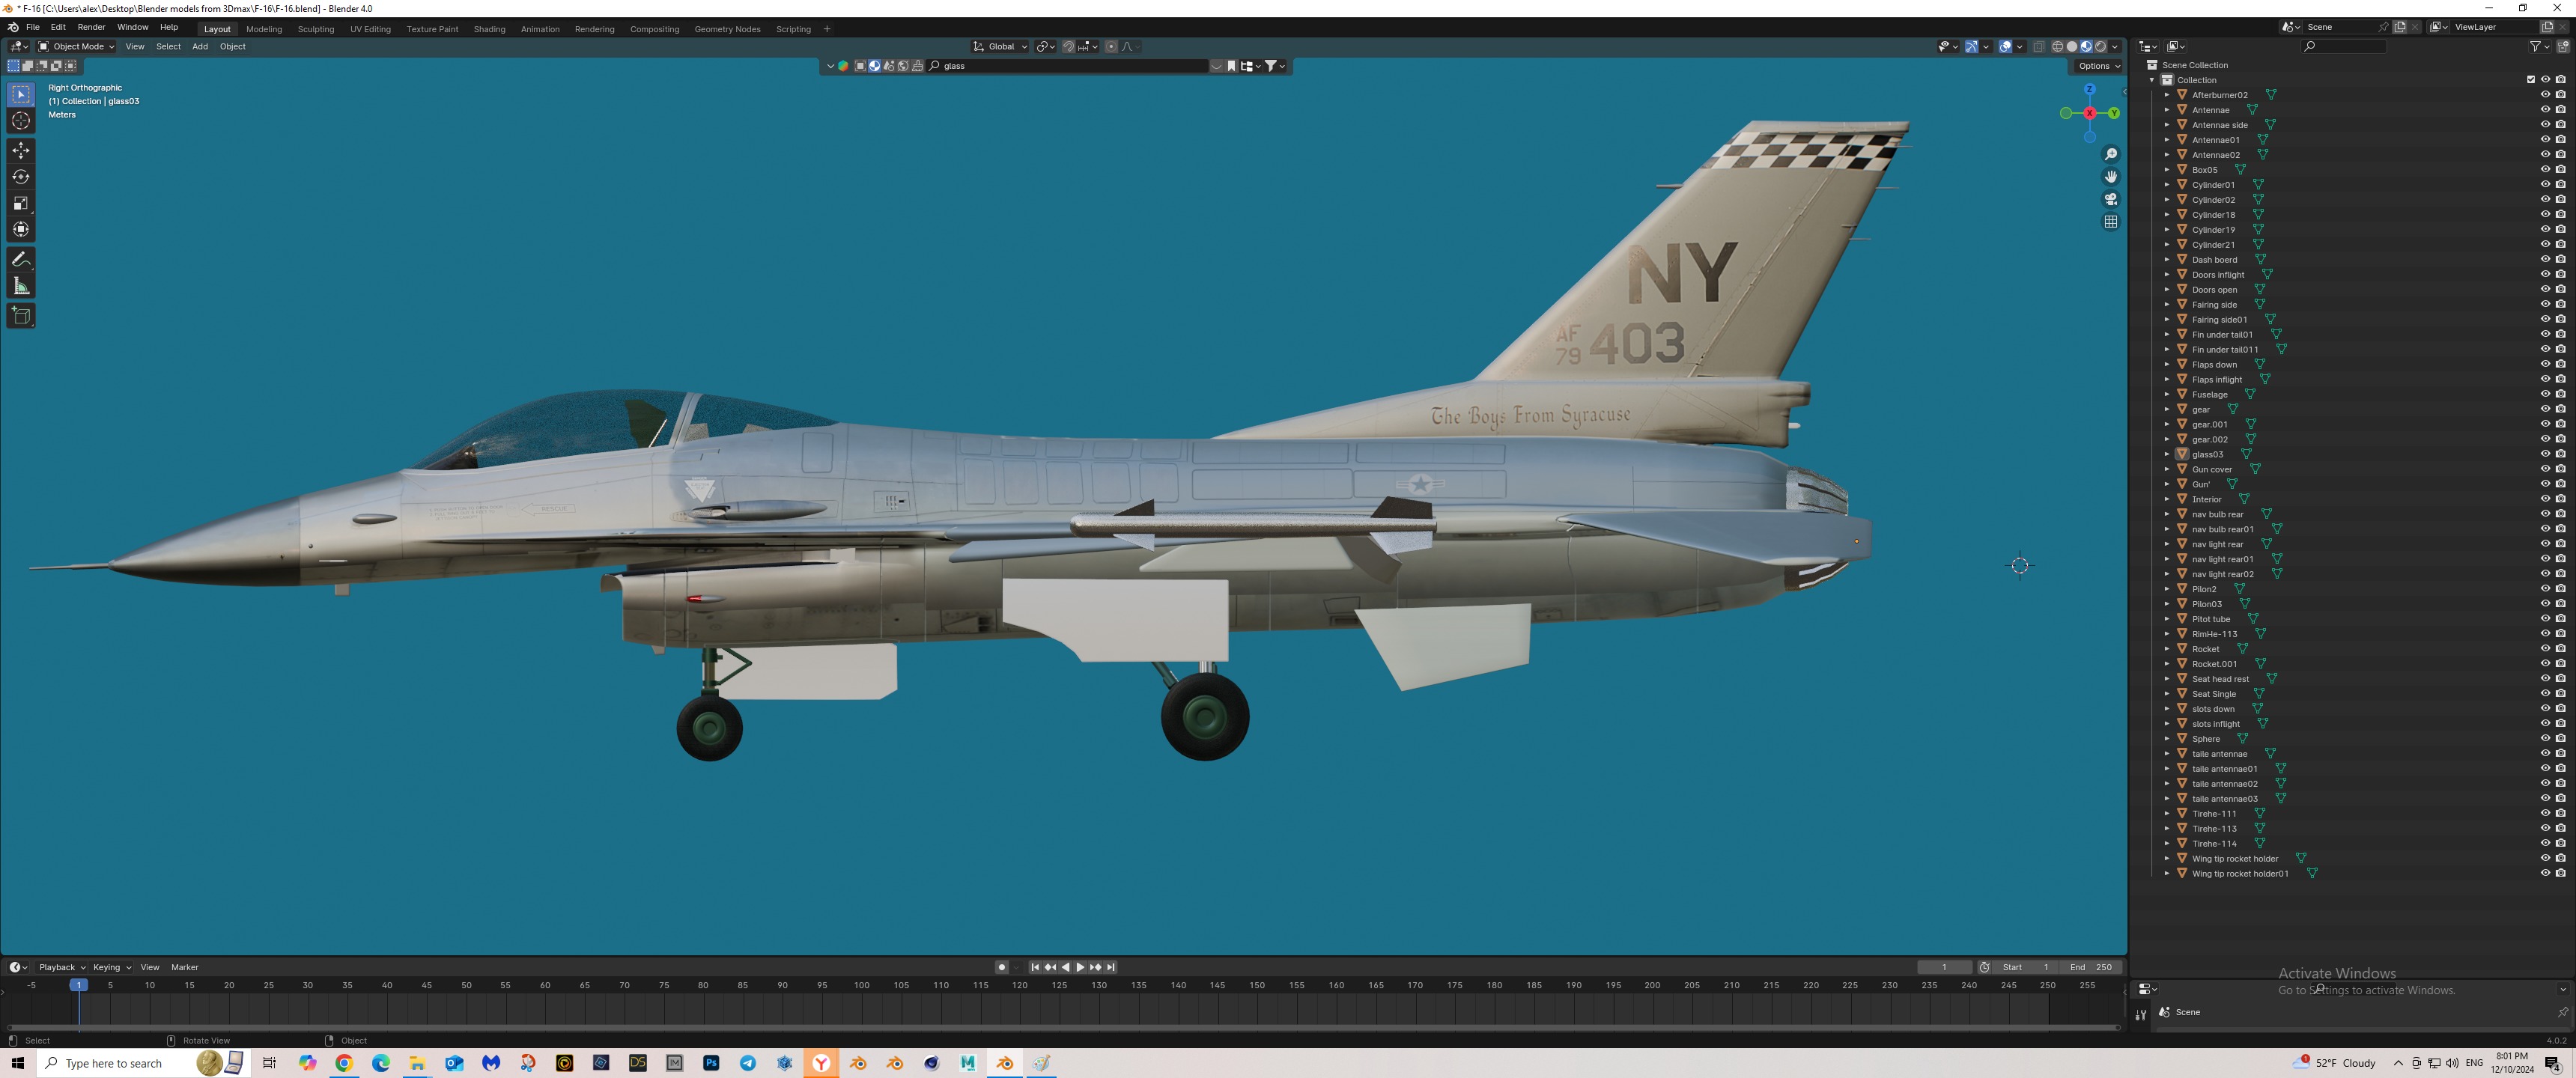Screen dimensions: 2576x1078
Task: Click the End frame 250 field
Action: pos(2091,967)
